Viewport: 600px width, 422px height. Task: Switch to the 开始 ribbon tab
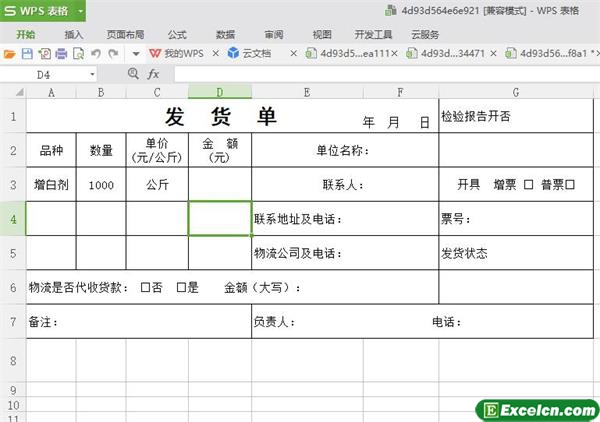26,35
